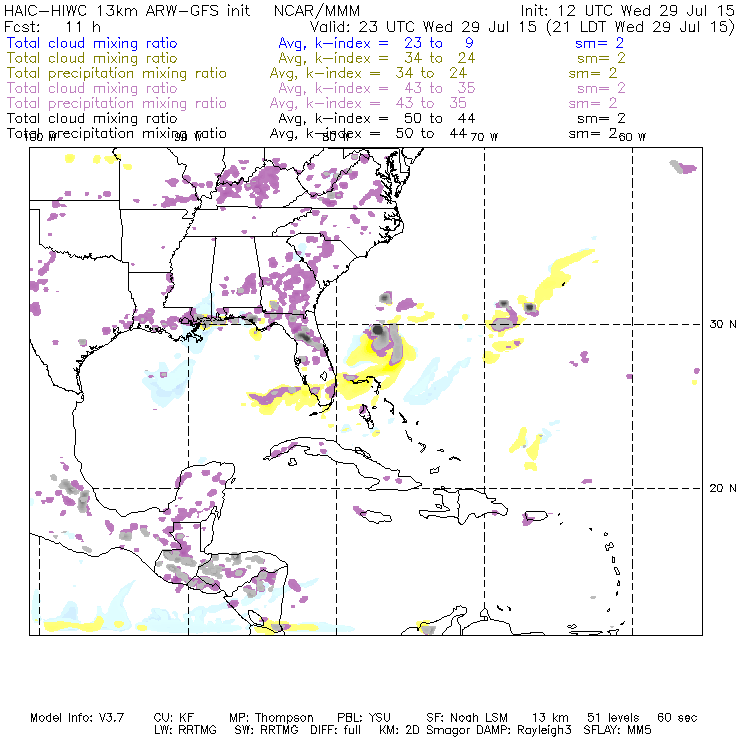Viewport: 740px width, 740px height.
Task: Select the DIFF: full label
Action: click(336, 730)
